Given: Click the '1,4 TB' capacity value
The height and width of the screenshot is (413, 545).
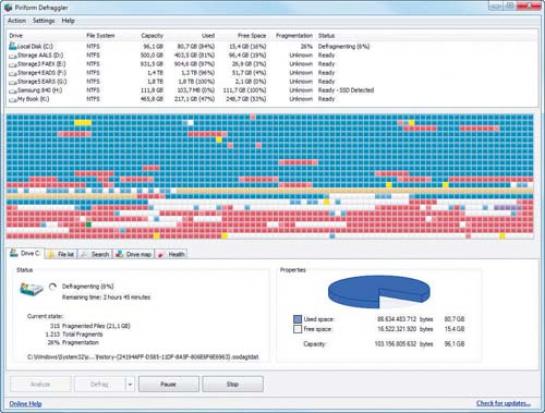Looking at the screenshot, I should tap(156, 73).
